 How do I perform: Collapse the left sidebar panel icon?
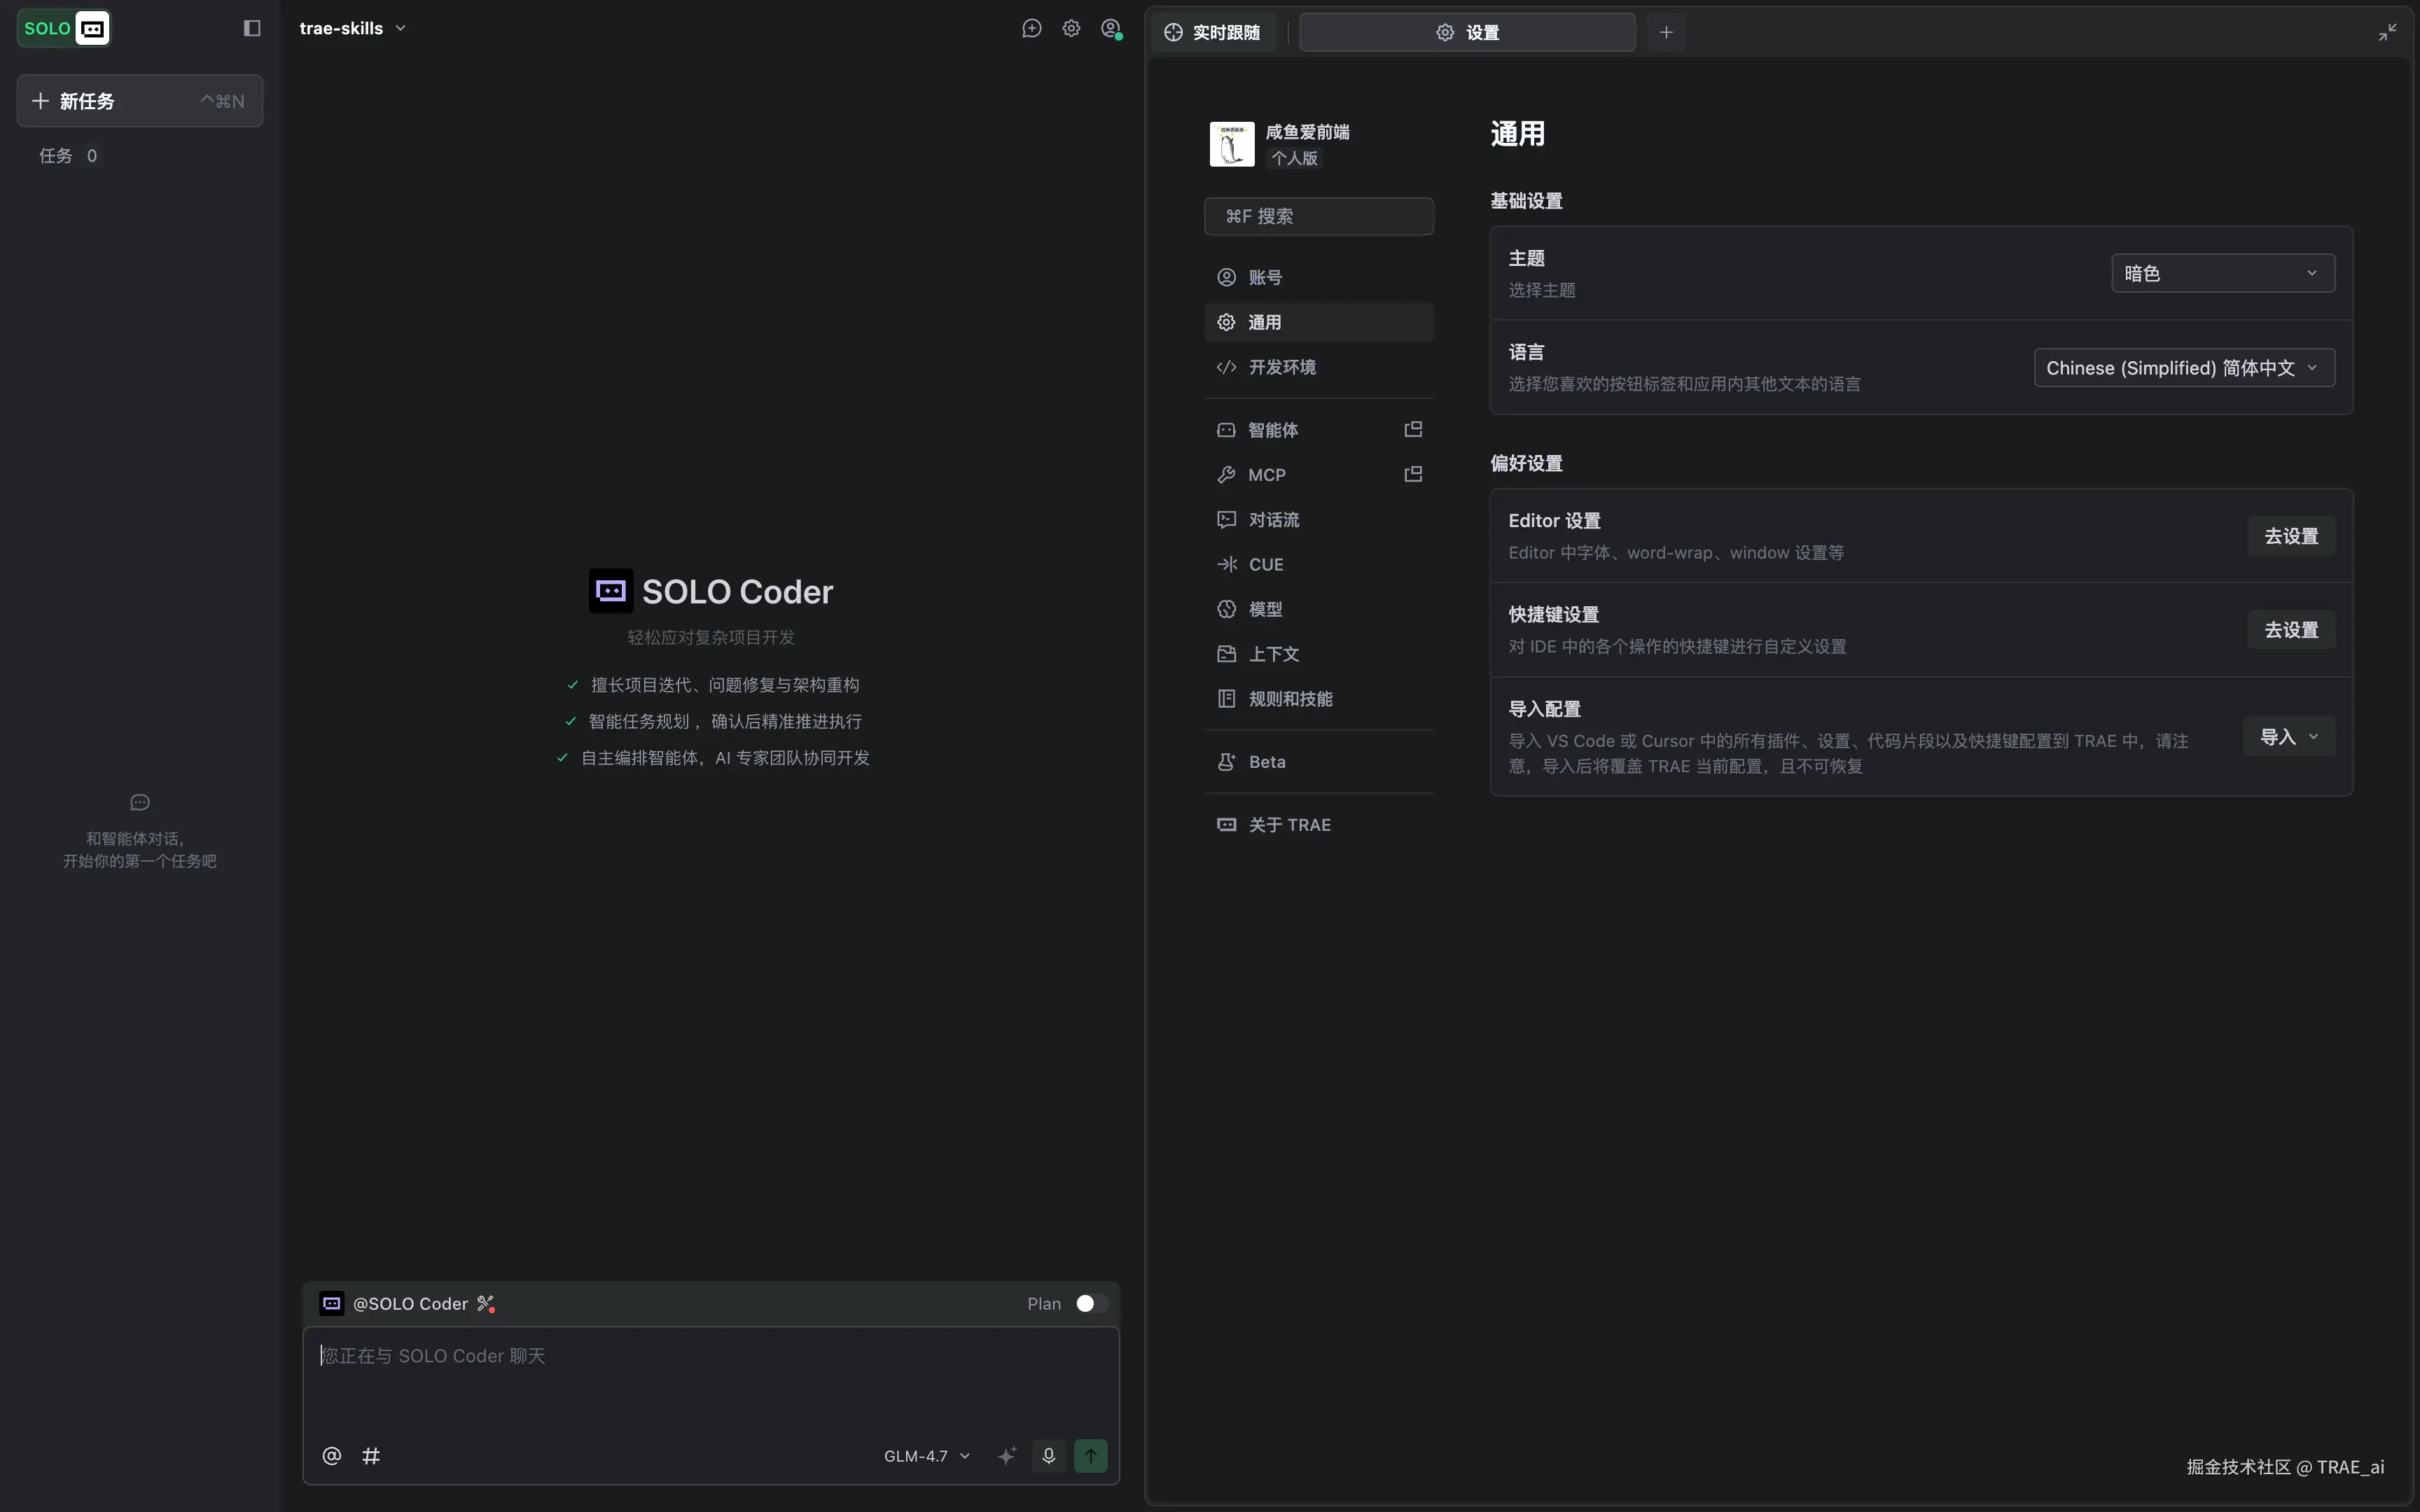click(x=252, y=28)
